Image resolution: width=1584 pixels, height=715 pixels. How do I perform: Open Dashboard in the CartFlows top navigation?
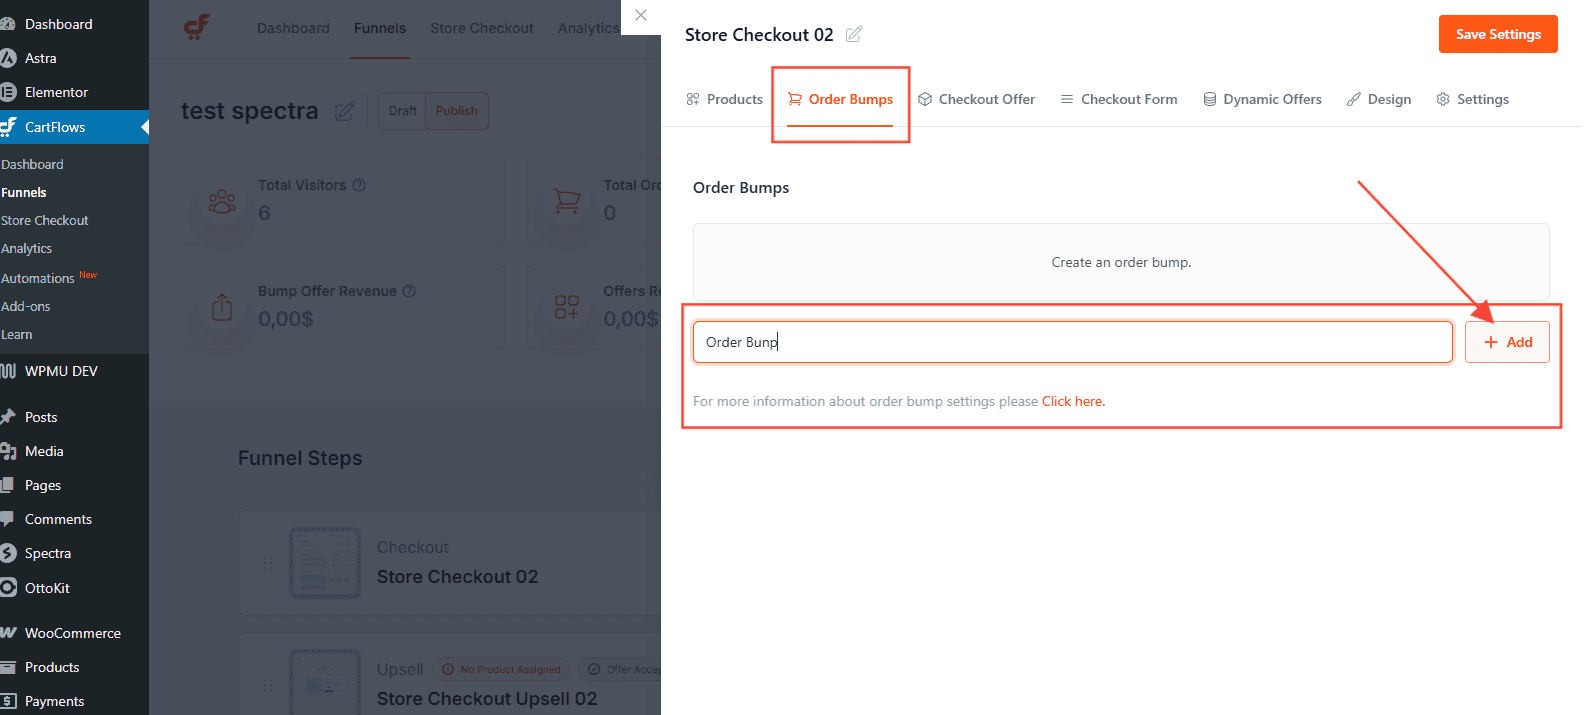[293, 28]
